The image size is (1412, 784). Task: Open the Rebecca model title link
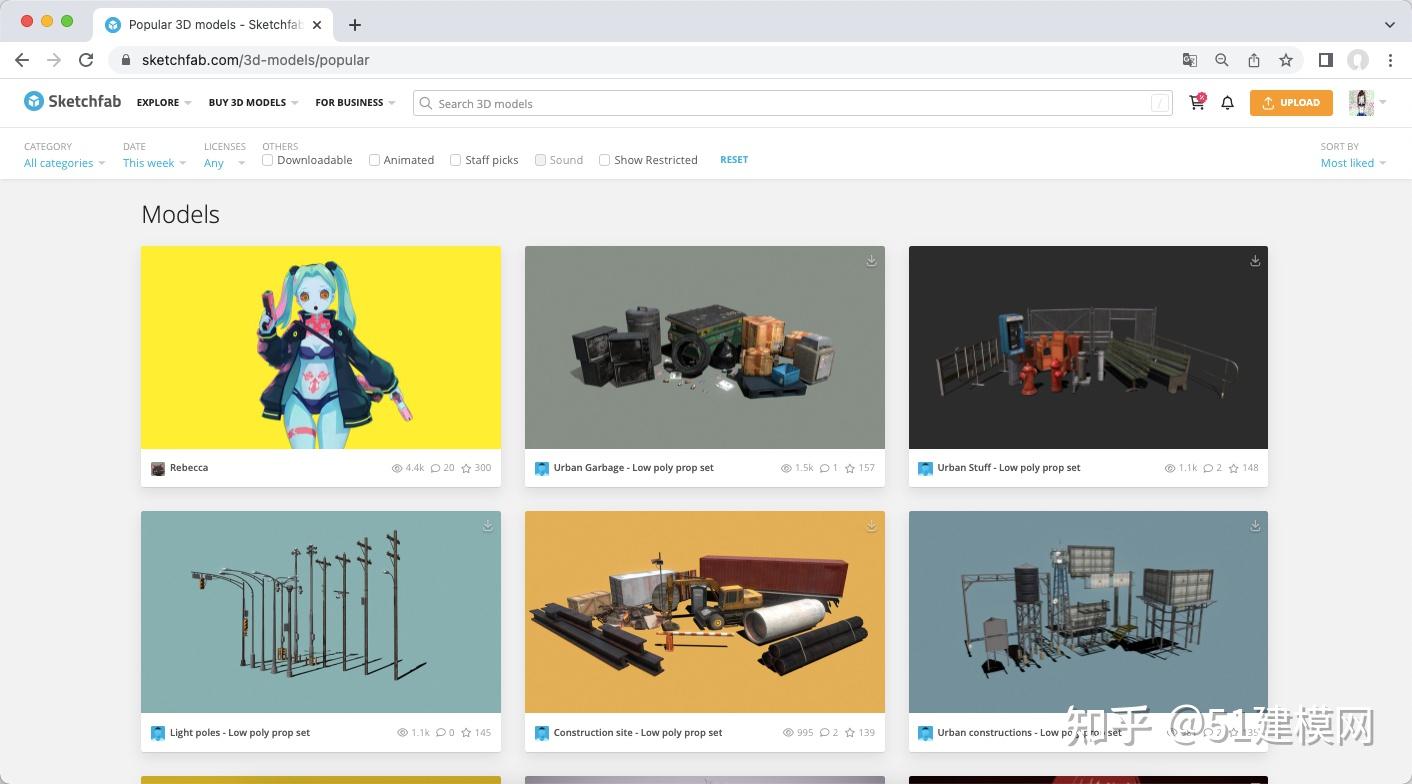pos(189,468)
